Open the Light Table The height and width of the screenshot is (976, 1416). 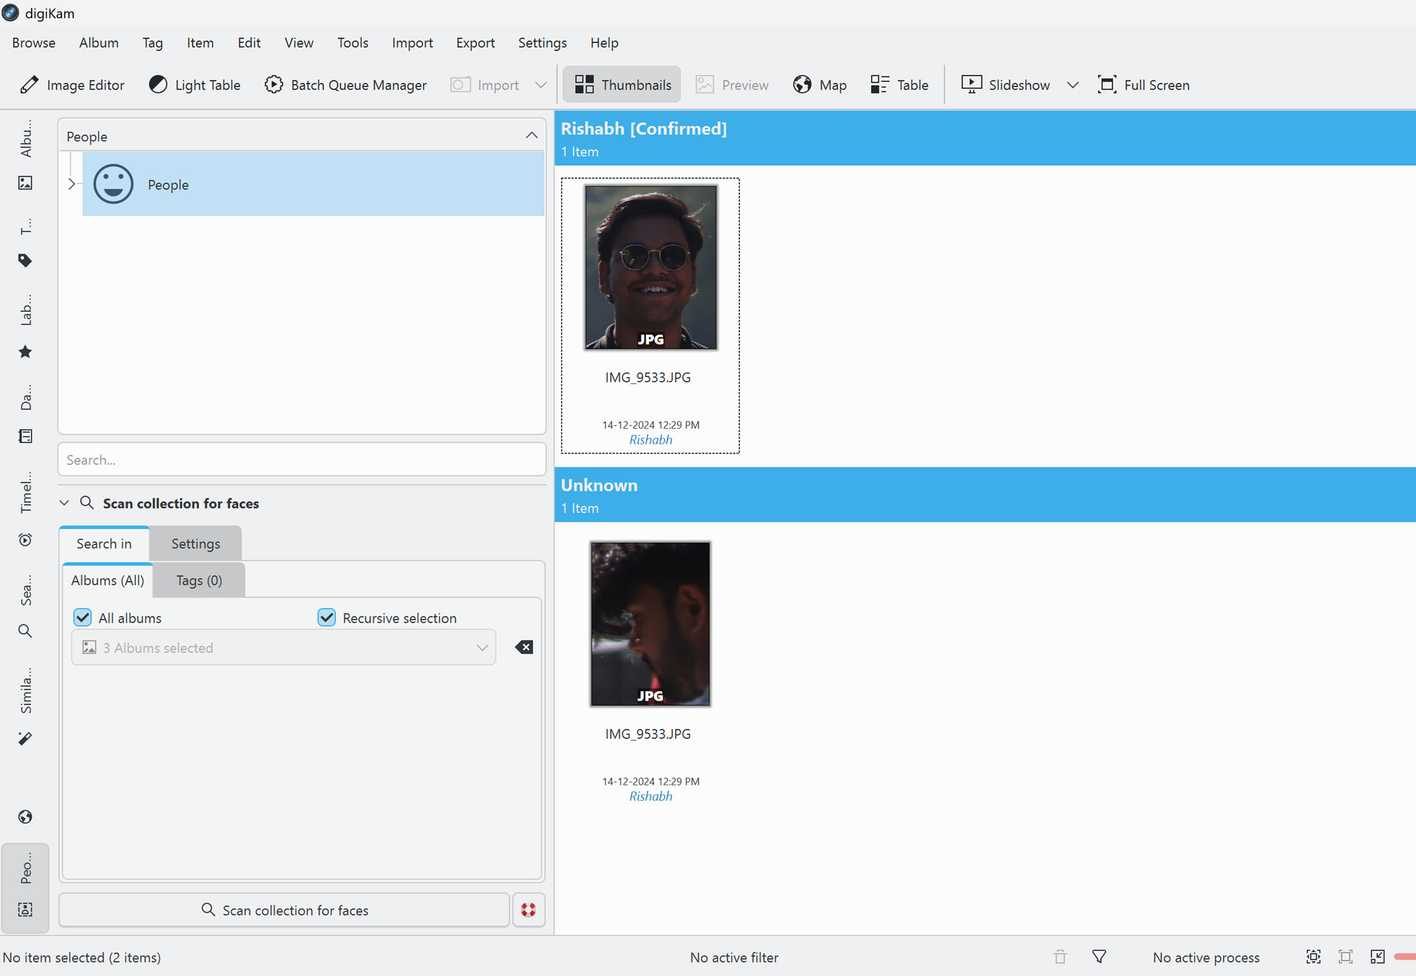(x=194, y=84)
